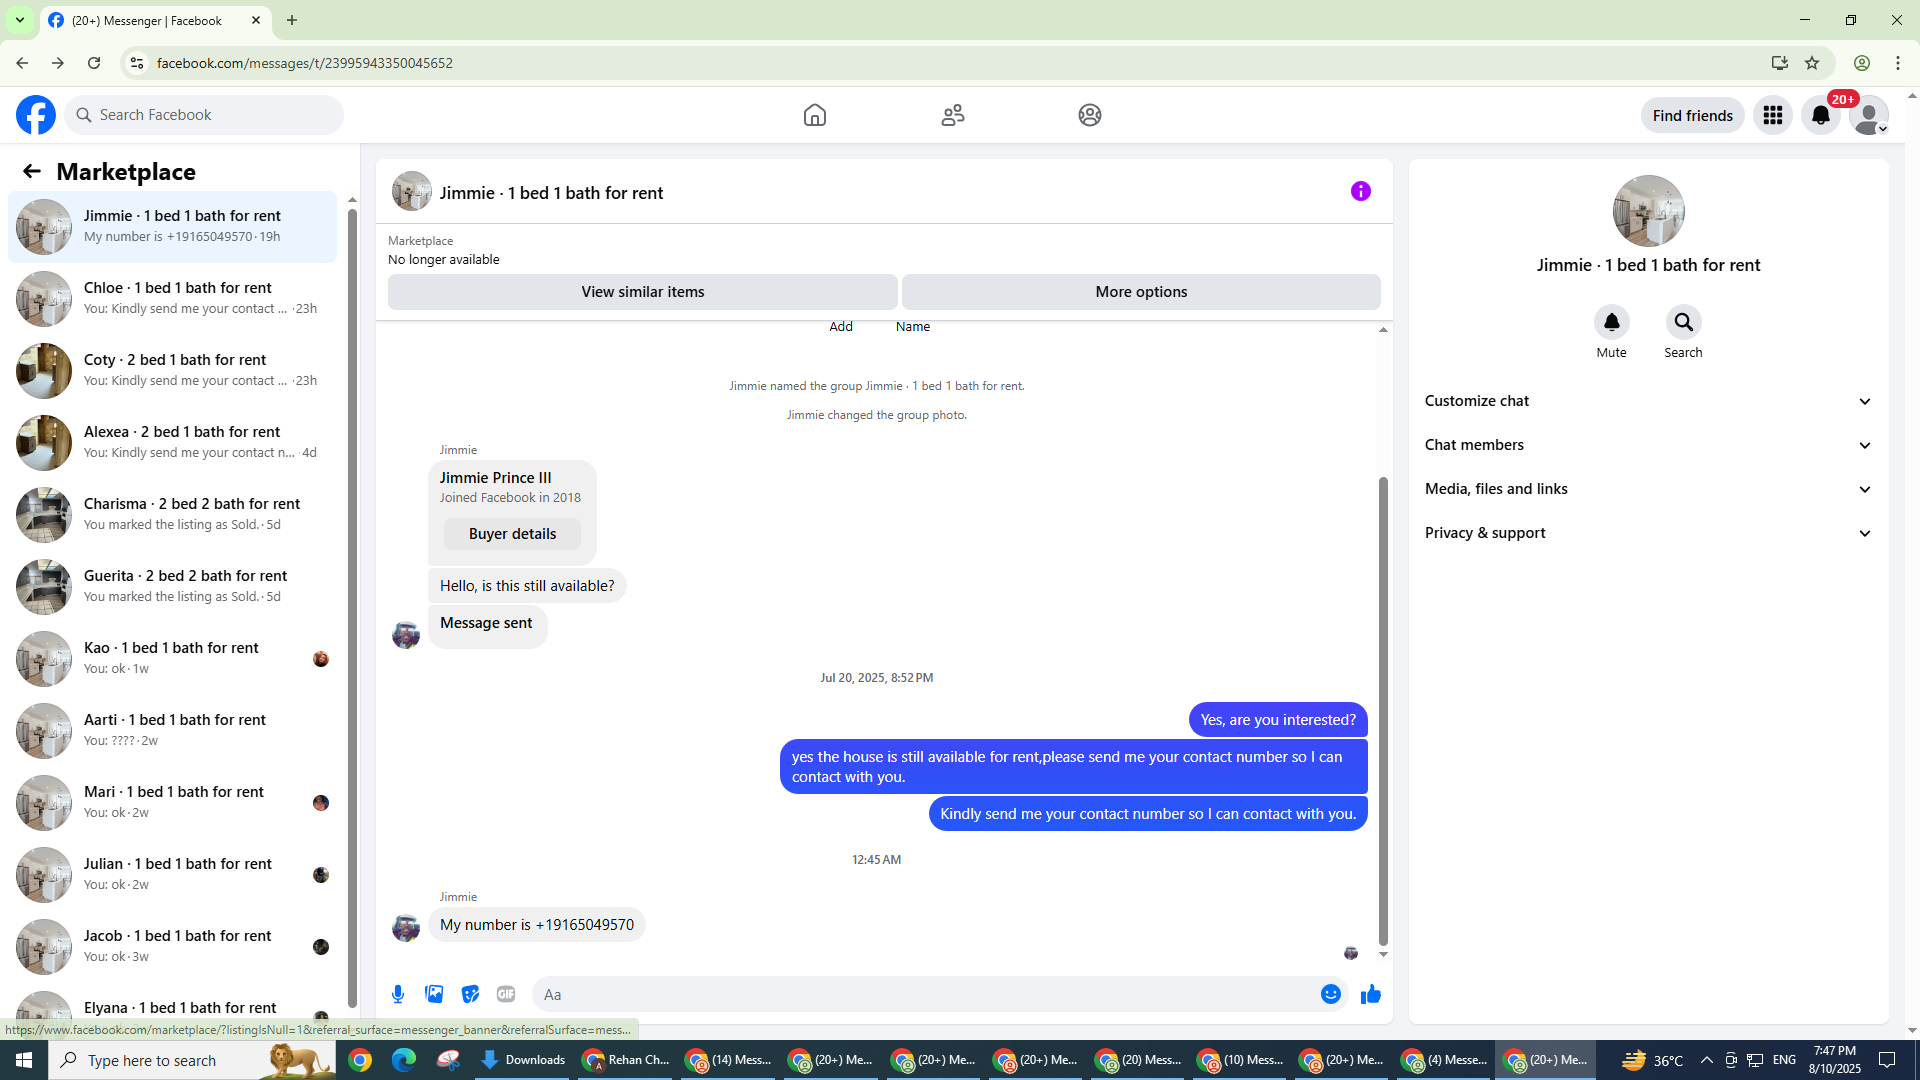Open Facebook Home from top navigation

tap(814, 115)
